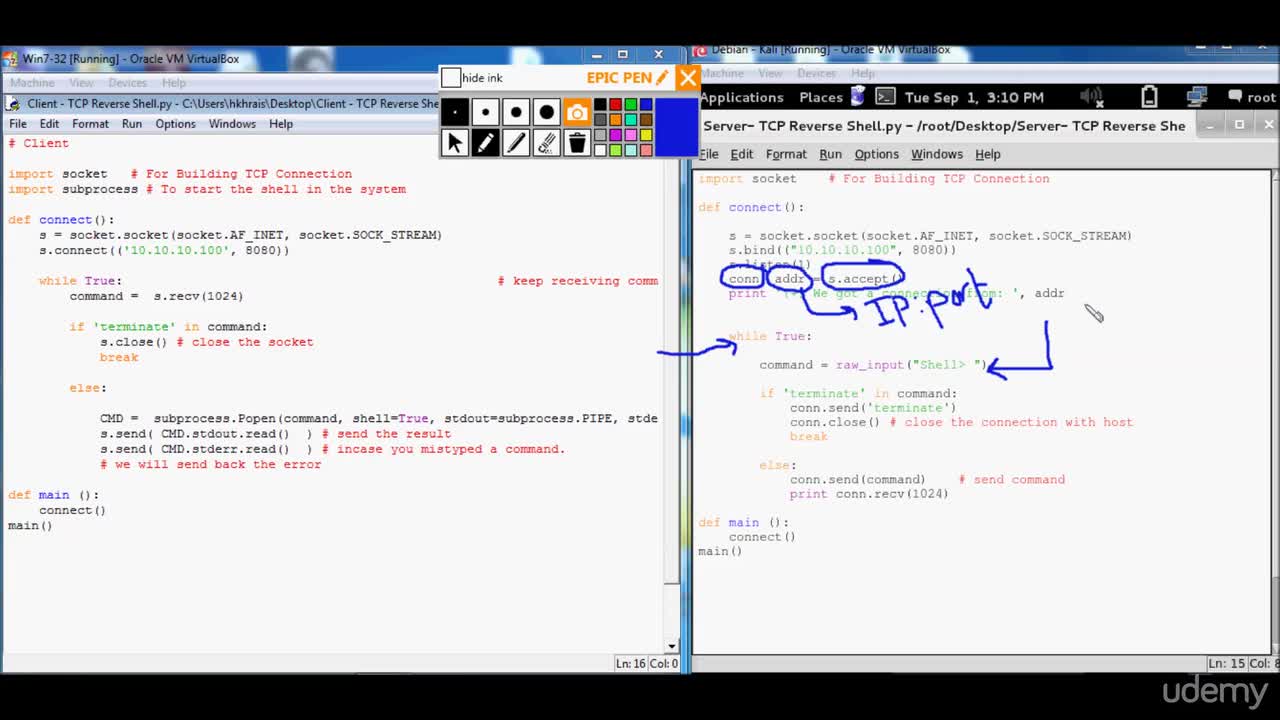The image size is (1280, 720).
Task: Open File menu in Client IDLE window
Action: [18, 124]
